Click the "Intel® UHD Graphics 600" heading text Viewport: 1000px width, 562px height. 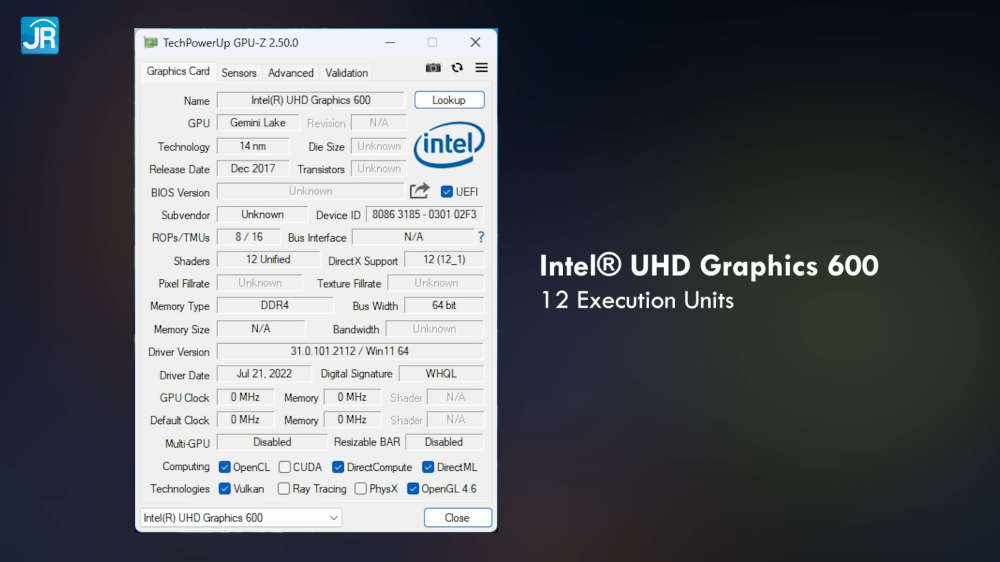click(709, 265)
